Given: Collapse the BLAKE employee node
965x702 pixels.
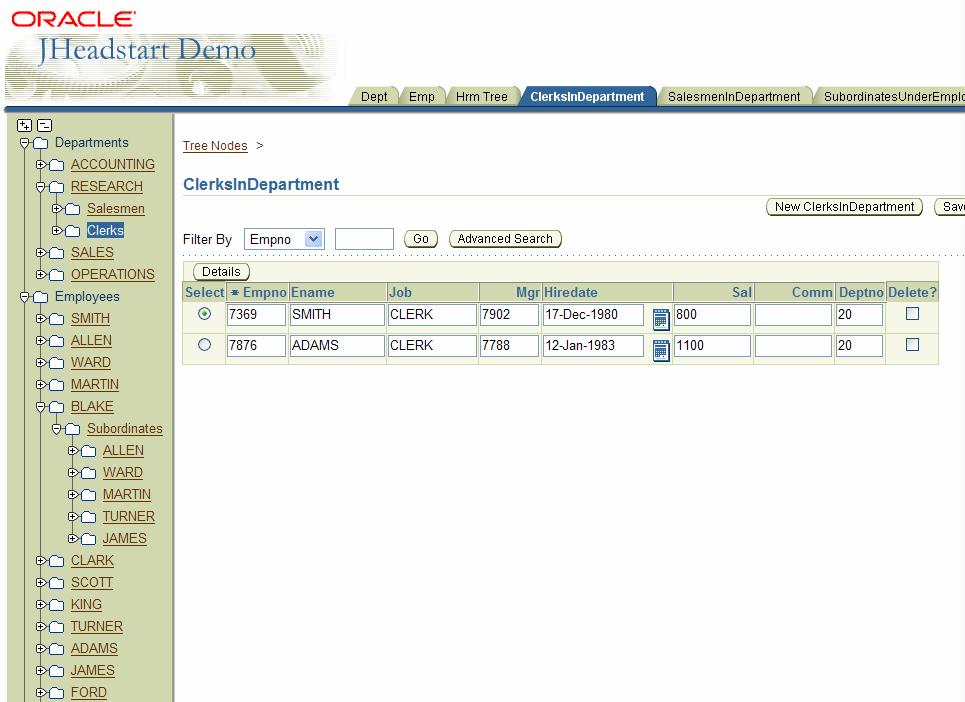Looking at the screenshot, I should point(41,407).
